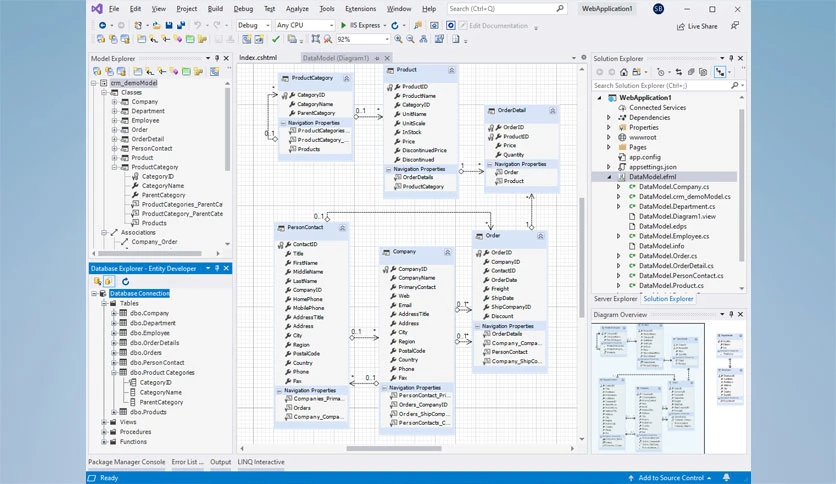836x484 pixels.
Task: Click the first icon in Model Explorer toolbar
Action: click(x=97, y=71)
